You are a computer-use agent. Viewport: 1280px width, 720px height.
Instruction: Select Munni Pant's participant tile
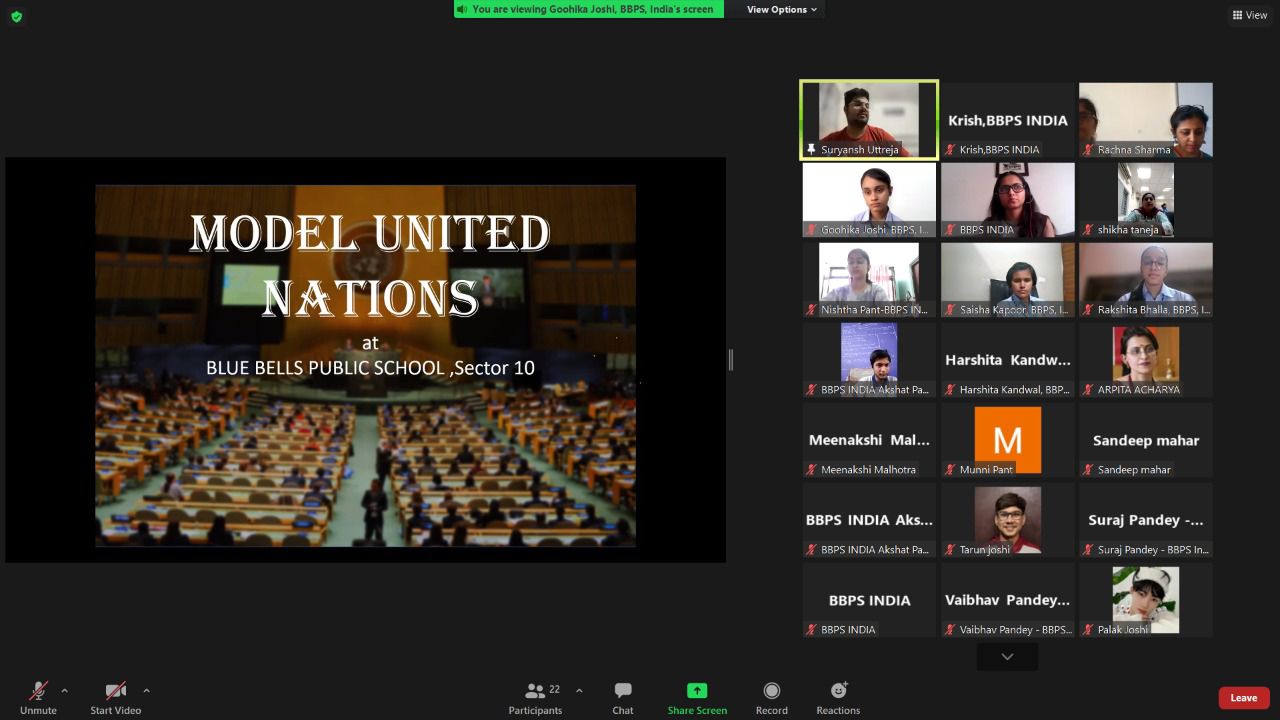pyautogui.click(x=1007, y=439)
